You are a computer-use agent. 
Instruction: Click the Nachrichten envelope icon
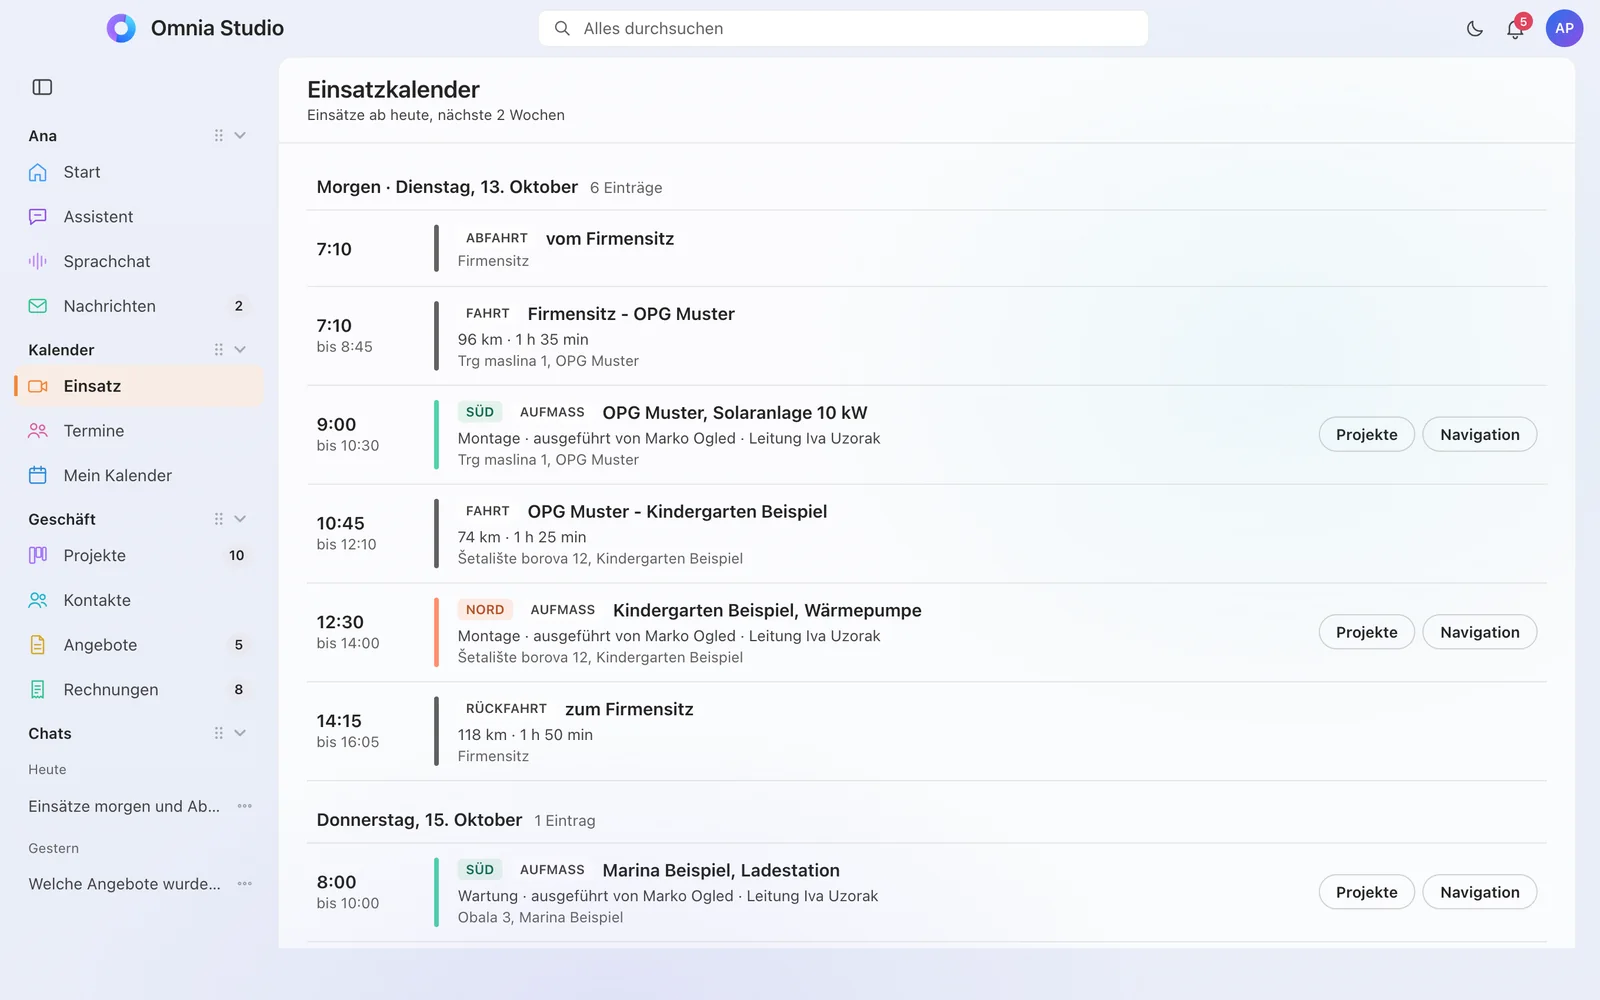(x=38, y=306)
